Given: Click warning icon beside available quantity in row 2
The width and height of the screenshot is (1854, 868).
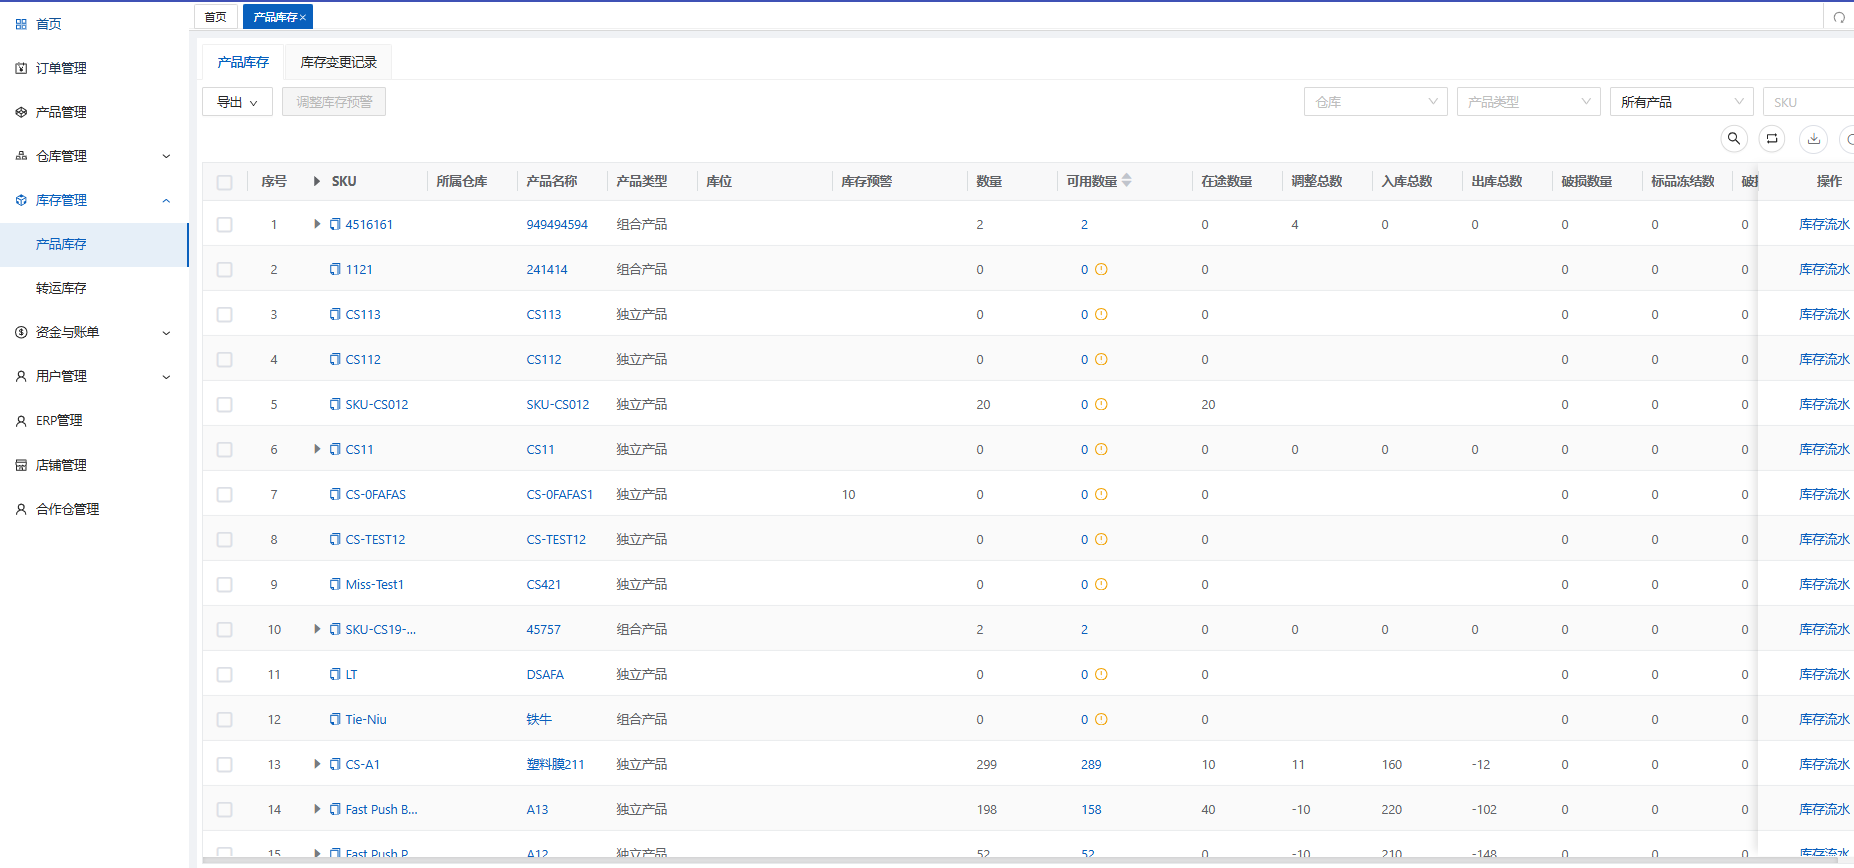Looking at the screenshot, I should point(1101,269).
